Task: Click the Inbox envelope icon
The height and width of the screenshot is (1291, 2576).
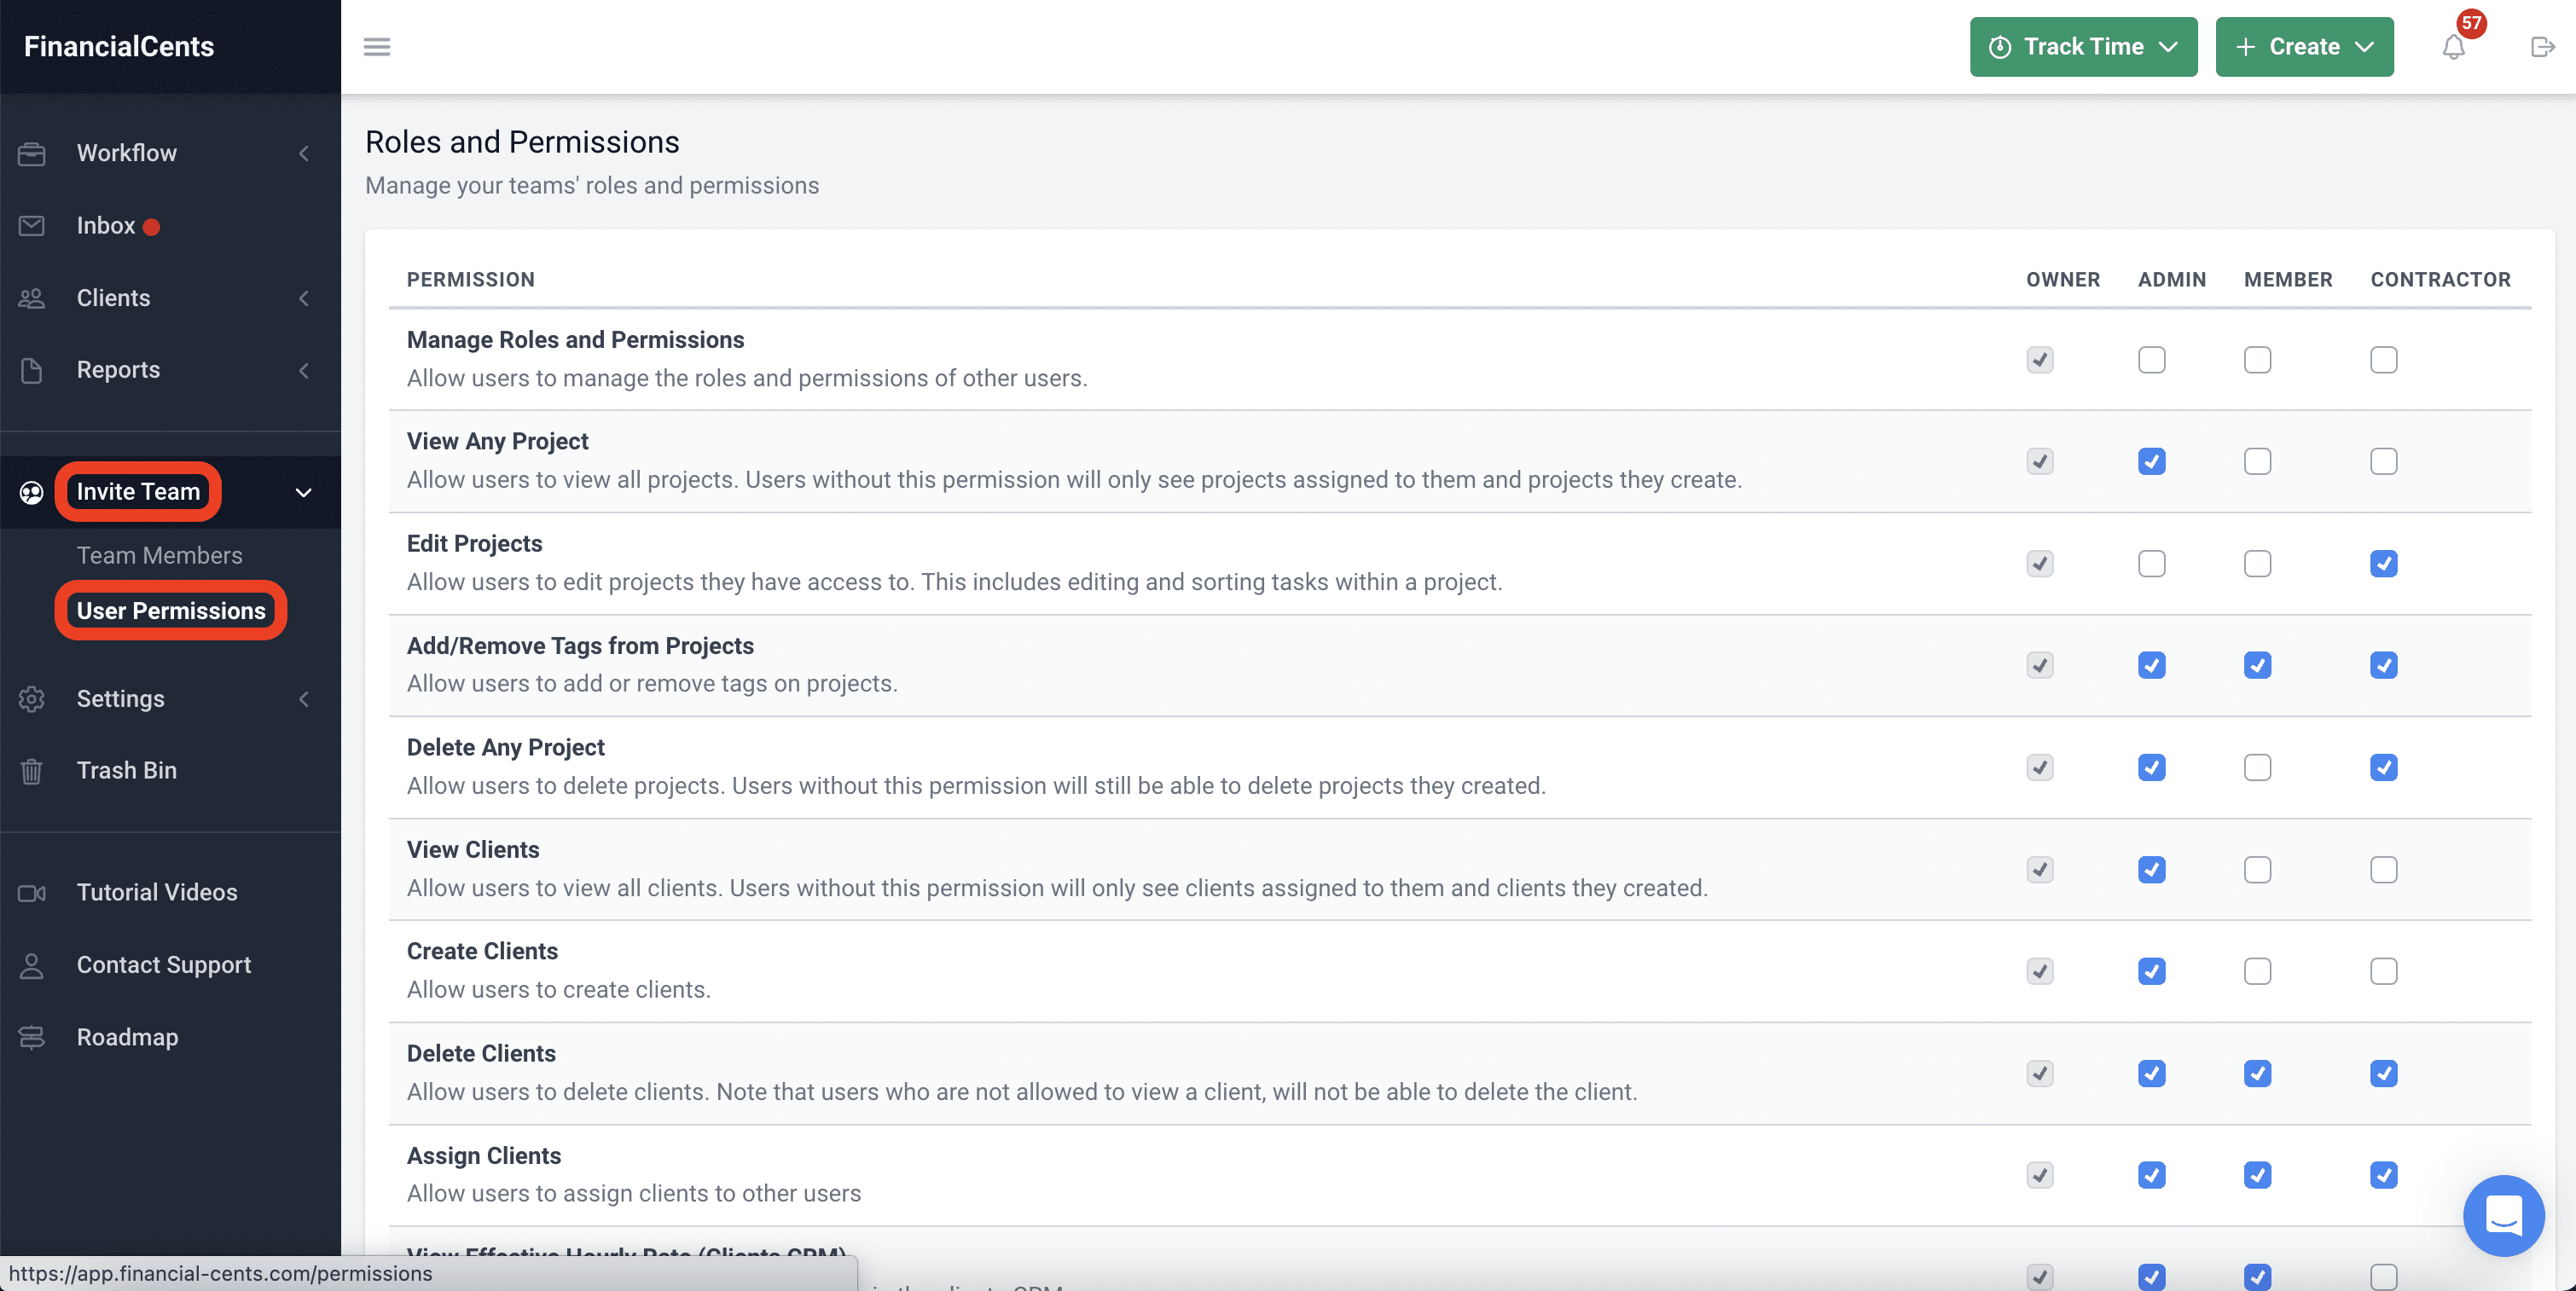Action: (x=32, y=226)
